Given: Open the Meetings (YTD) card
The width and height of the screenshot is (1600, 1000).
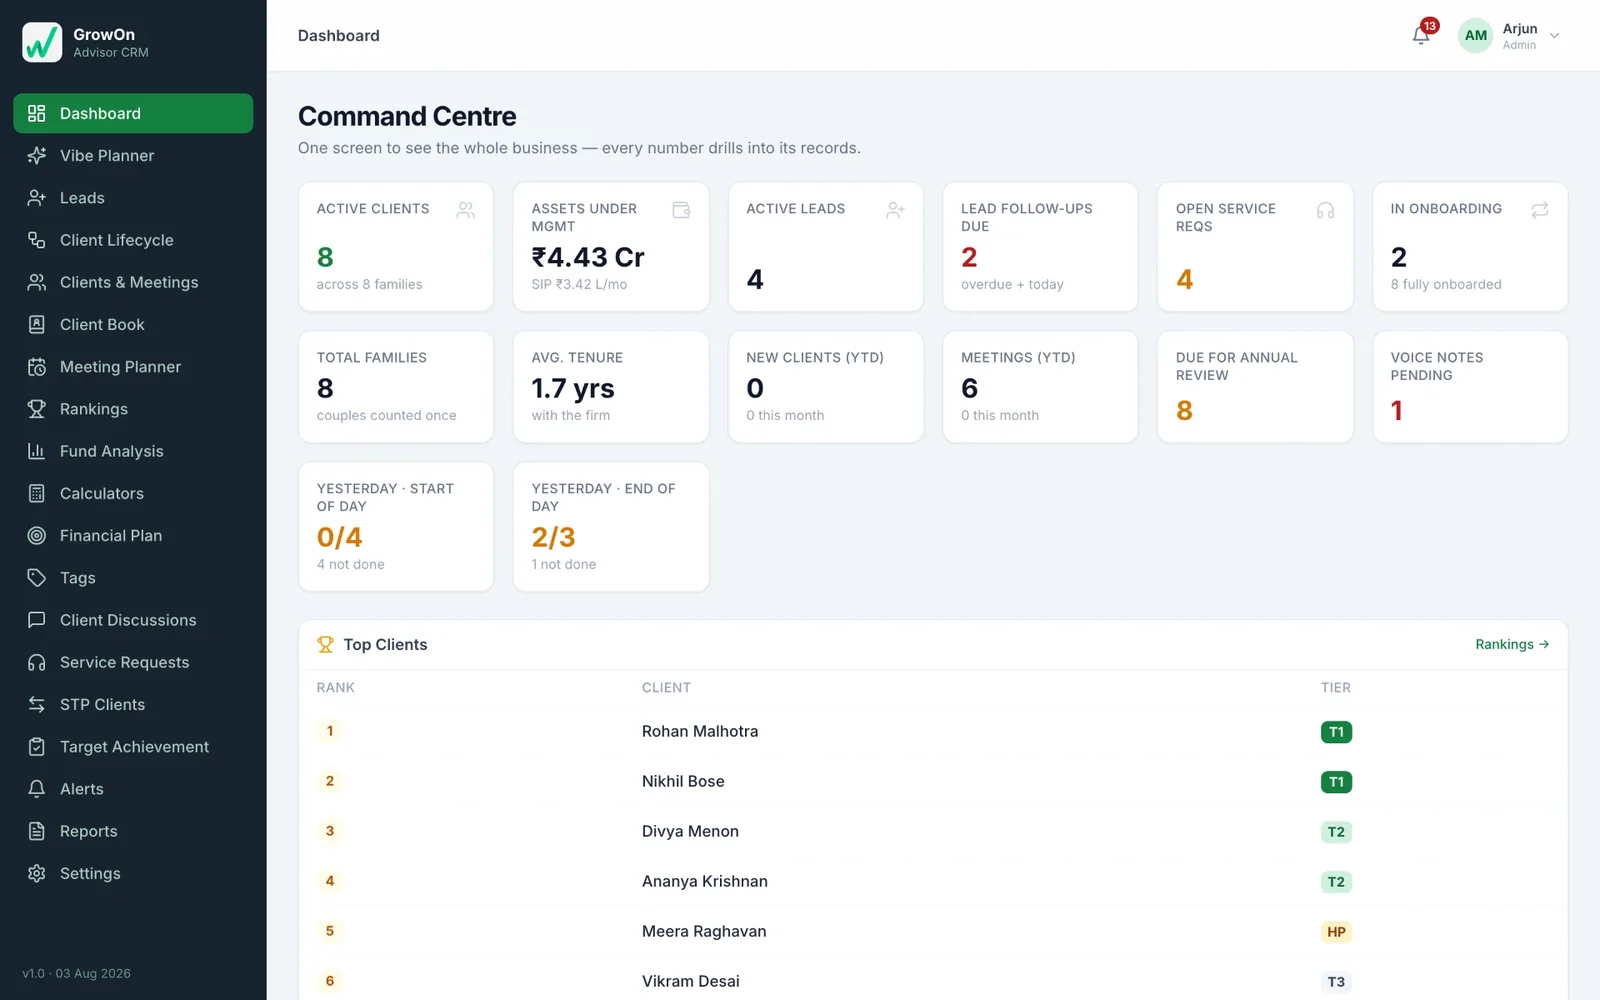Looking at the screenshot, I should pyautogui.click(x=1040, y=386).
